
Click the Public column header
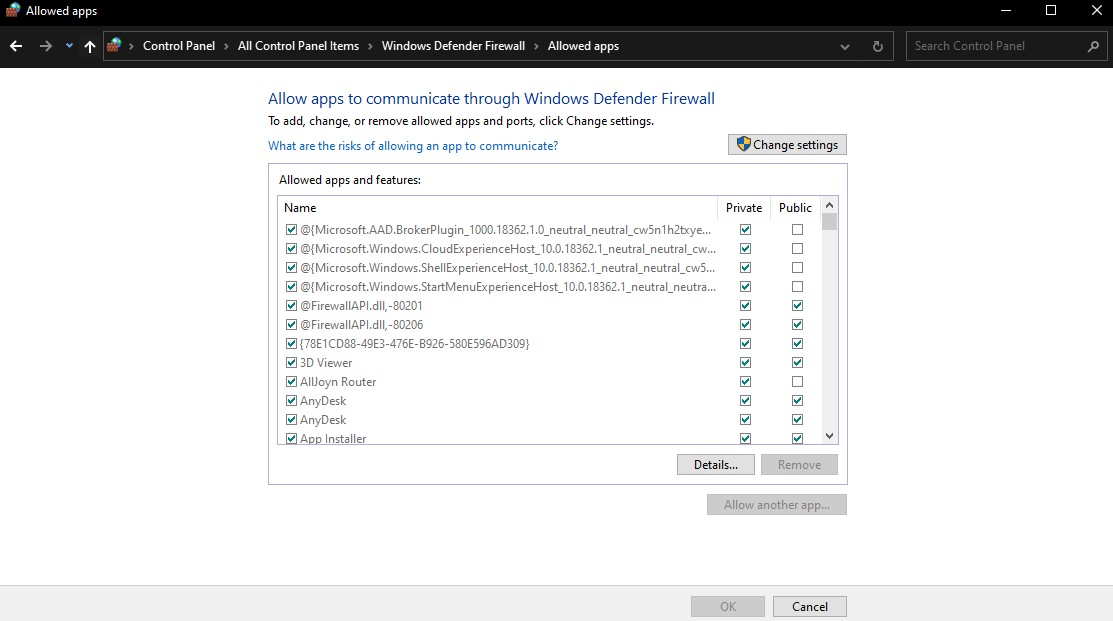(795, 208)
